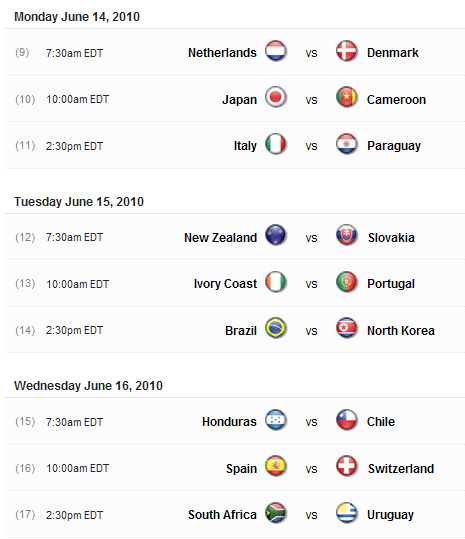Click the South Africa flag icon
Viewport: 465px width, 539px height.
(276, 513)
